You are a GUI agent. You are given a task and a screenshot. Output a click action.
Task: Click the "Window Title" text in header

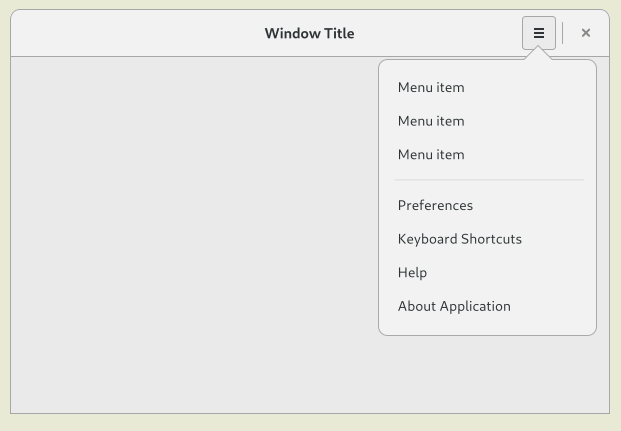[309, 33]
